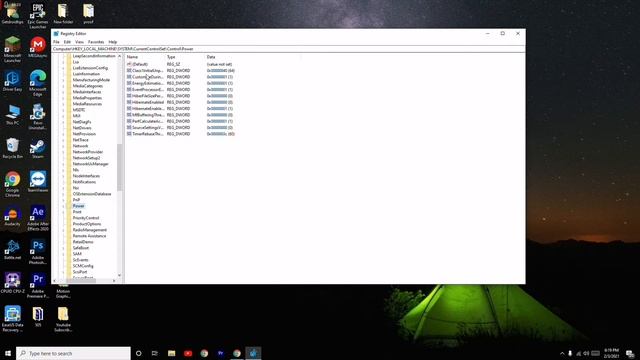Expand the MediaCategories key arrow
The image size is (640, 360).
click(63, 86)
